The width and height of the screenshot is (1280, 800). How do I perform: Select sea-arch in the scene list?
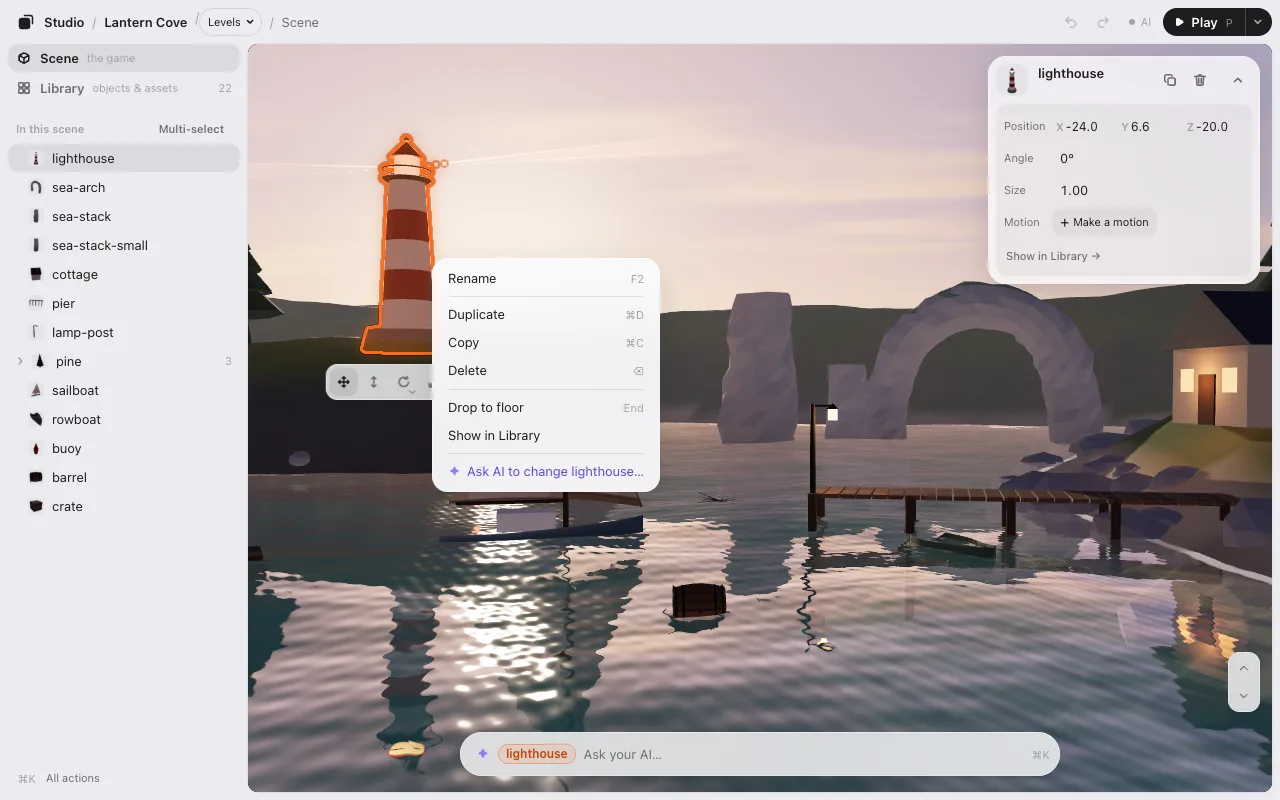point(124,187)
